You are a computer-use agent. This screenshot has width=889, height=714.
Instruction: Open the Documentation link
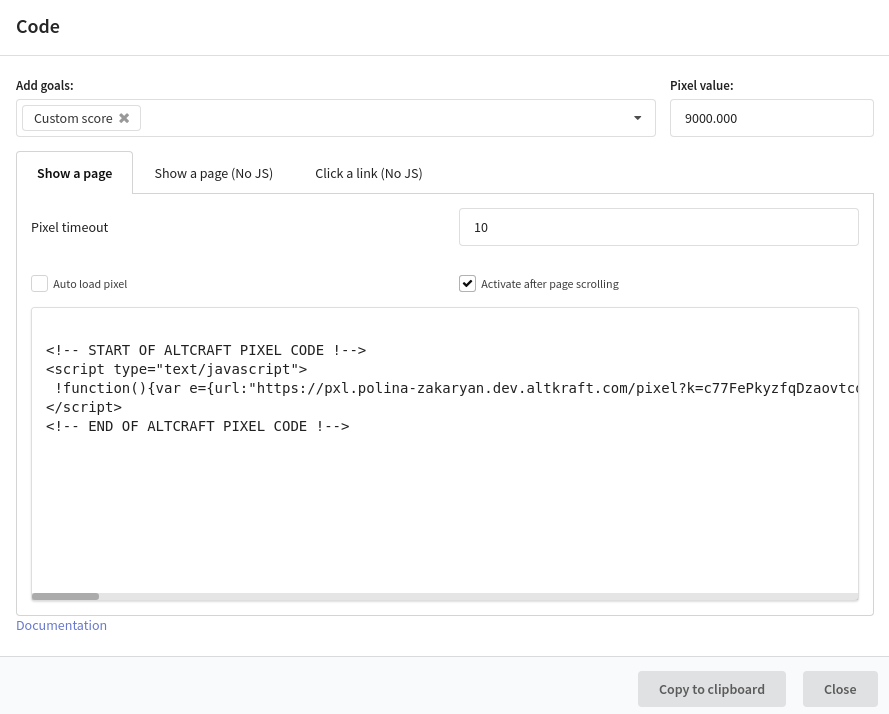[61, 625]
